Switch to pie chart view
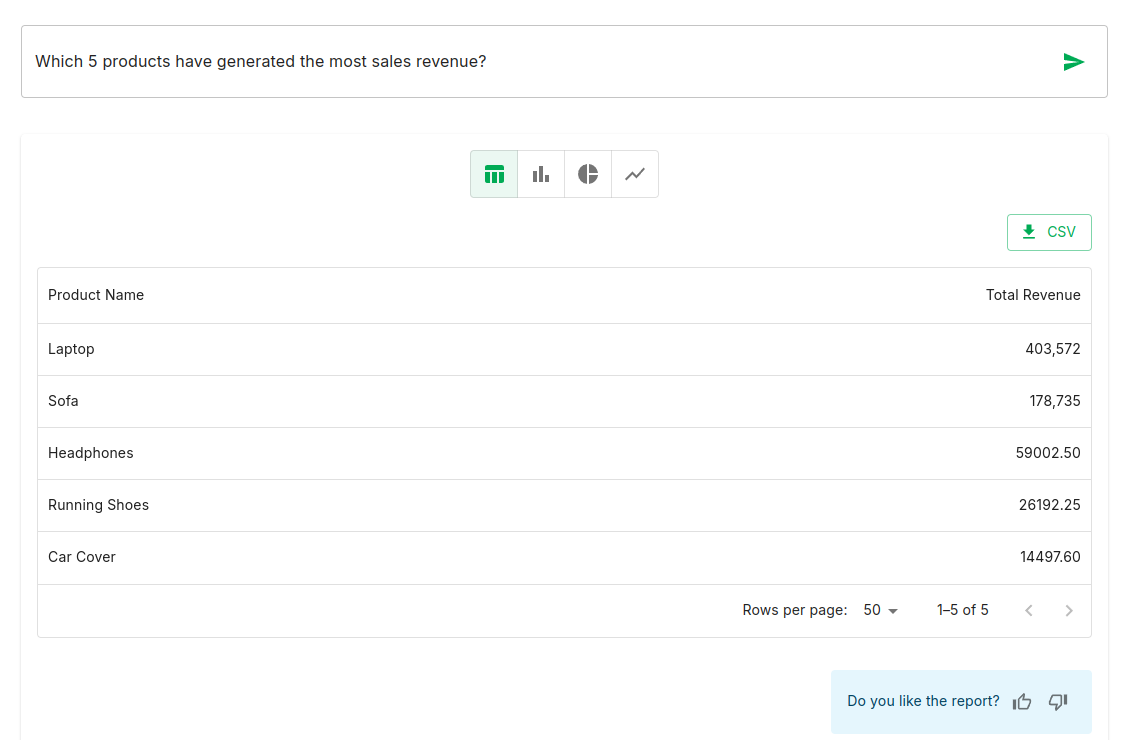Screen dimensions: 1128x740 tap(588, 174)
